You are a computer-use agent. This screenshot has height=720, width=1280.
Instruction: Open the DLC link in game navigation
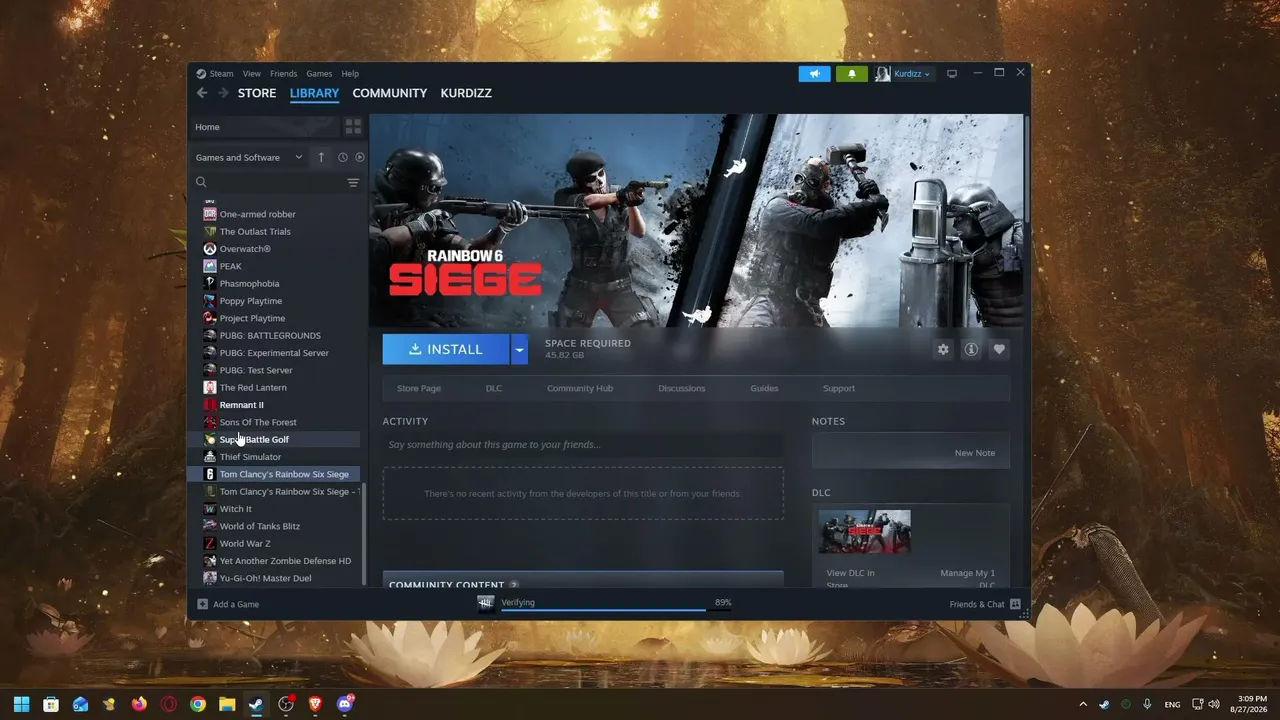494,388
